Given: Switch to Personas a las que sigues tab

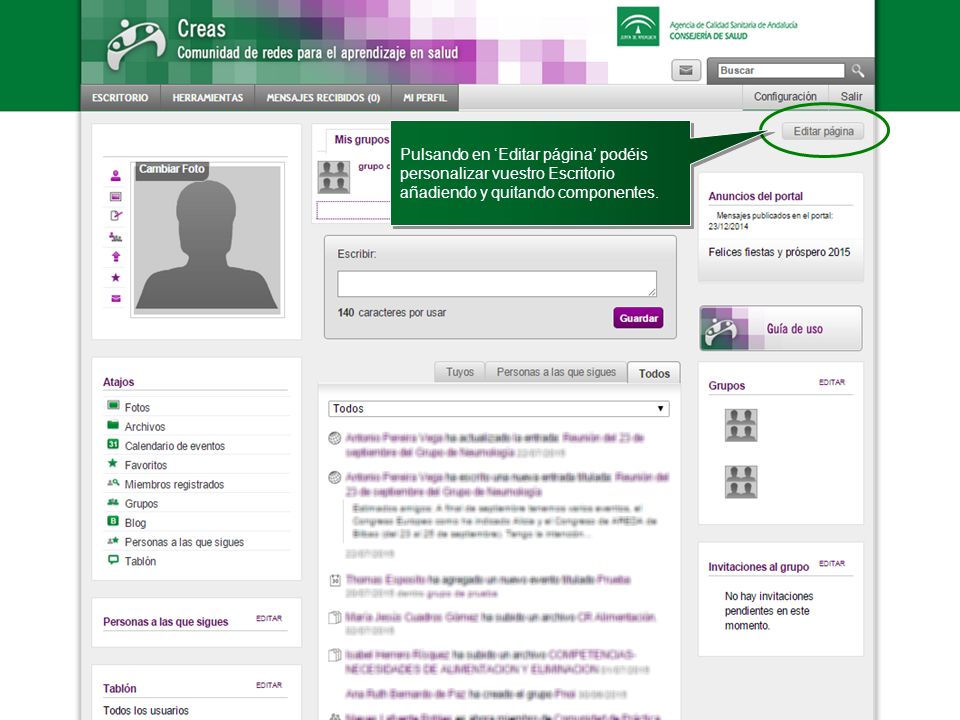Looking at the screenshot, I should (x=556, y=372).
